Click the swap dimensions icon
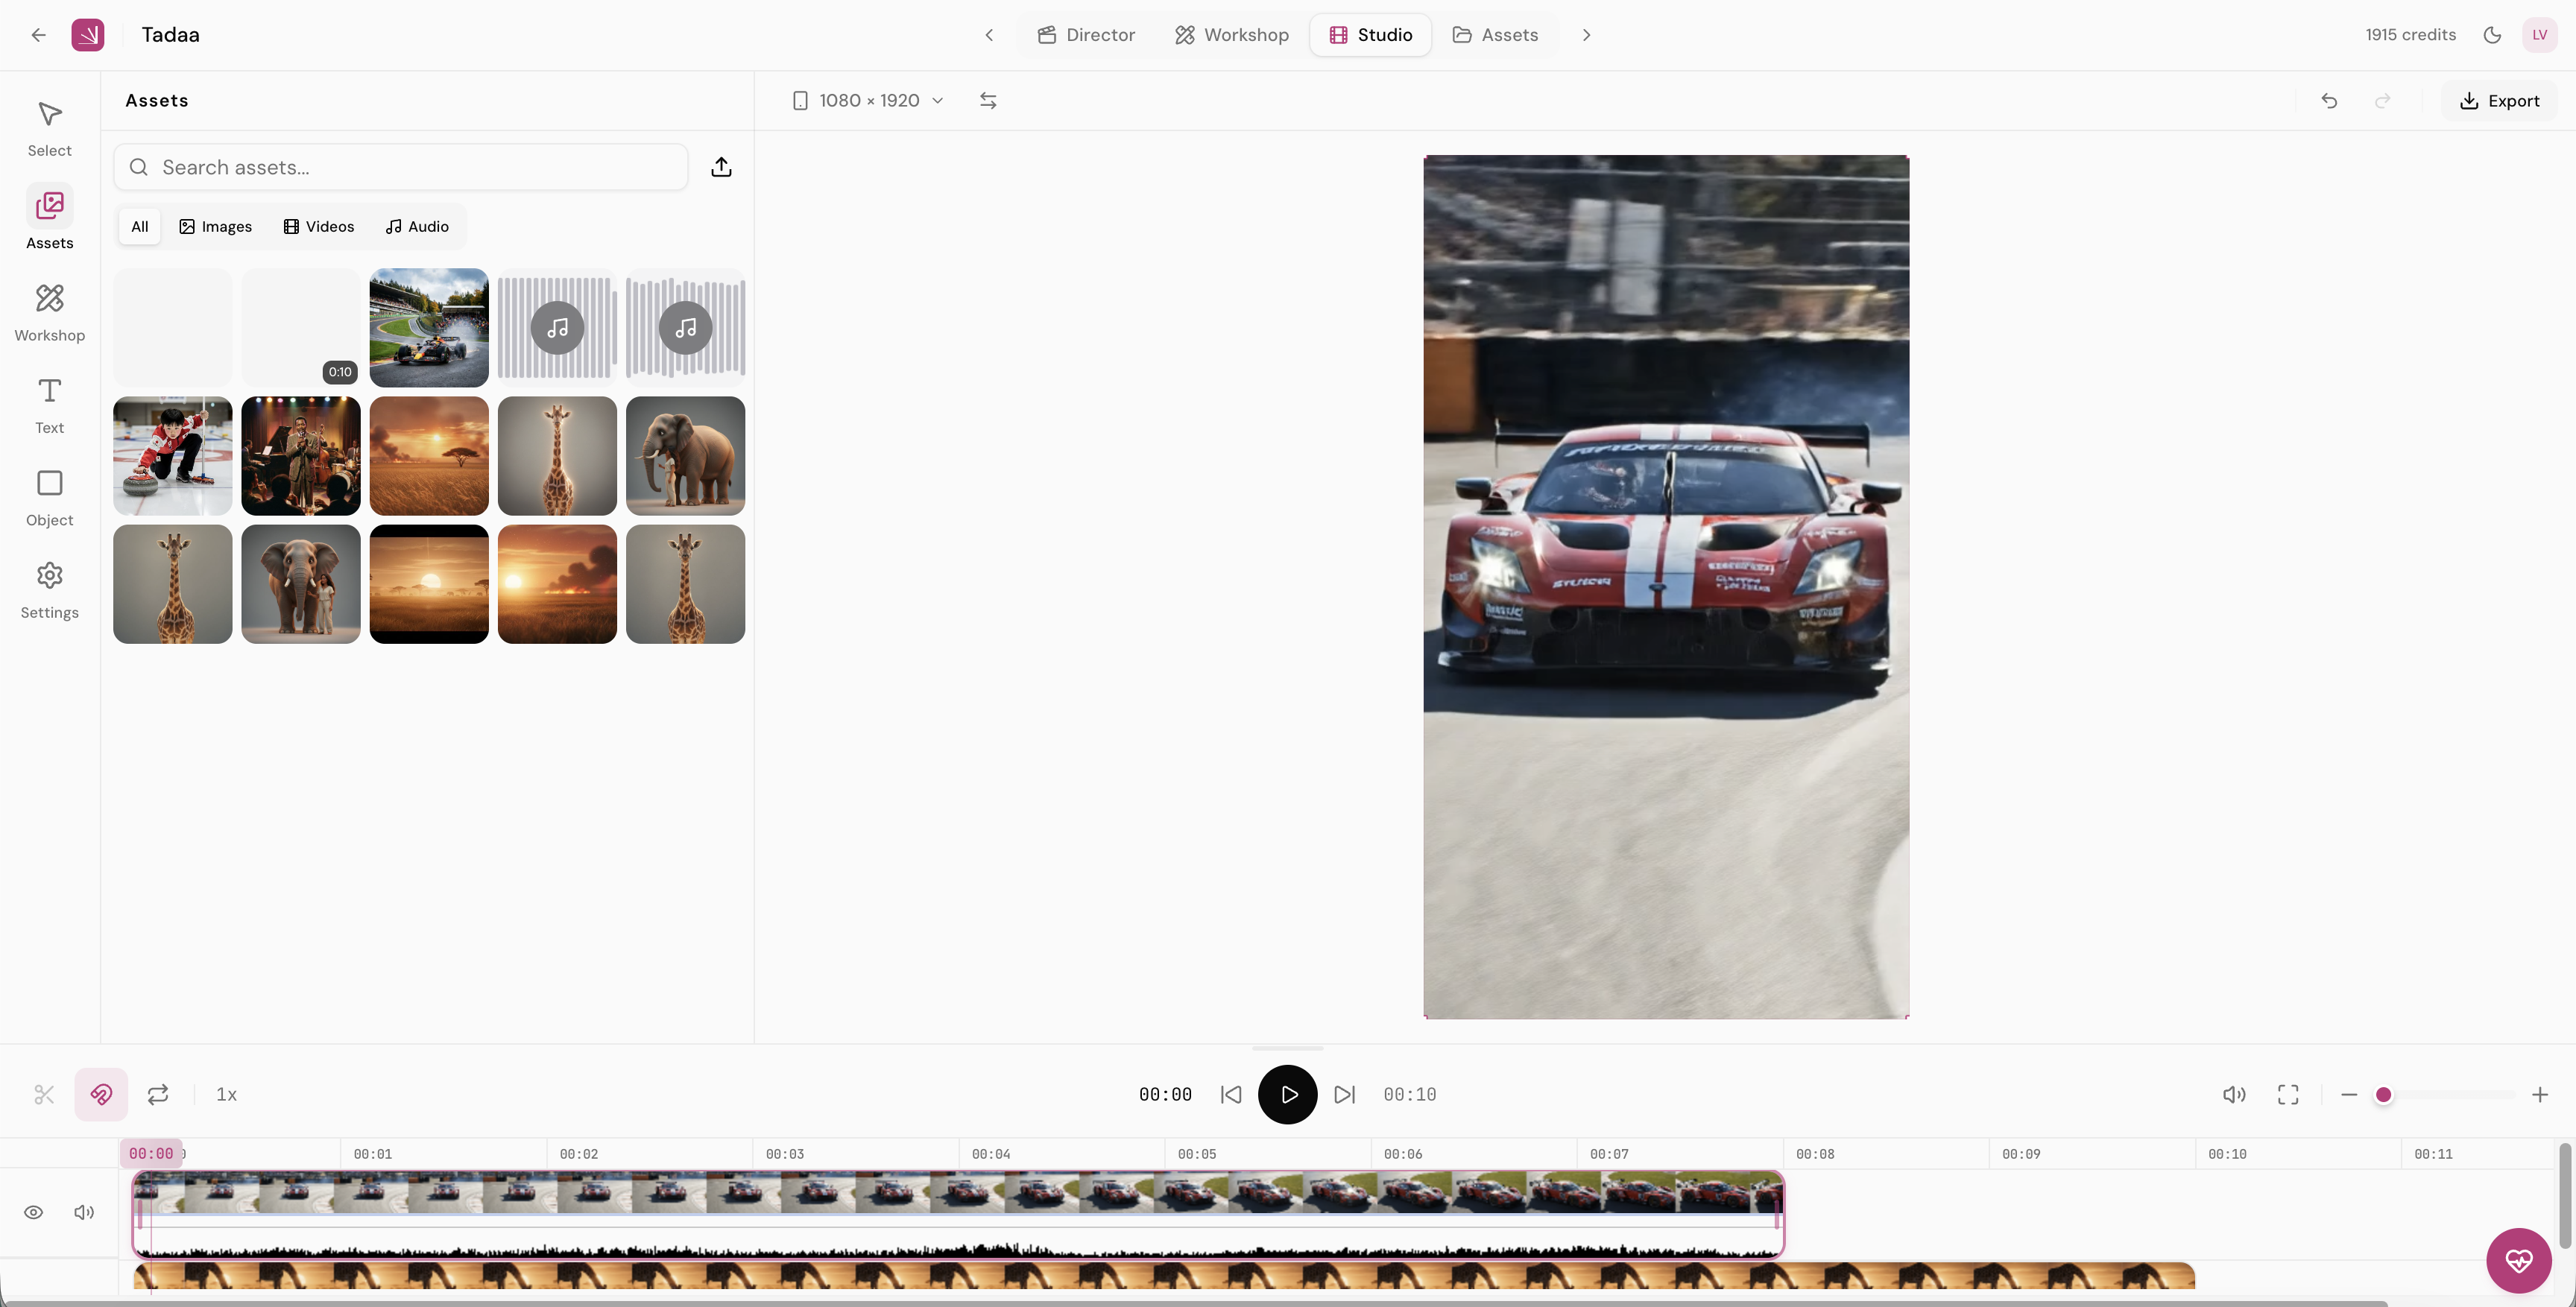 click(987, 100)
